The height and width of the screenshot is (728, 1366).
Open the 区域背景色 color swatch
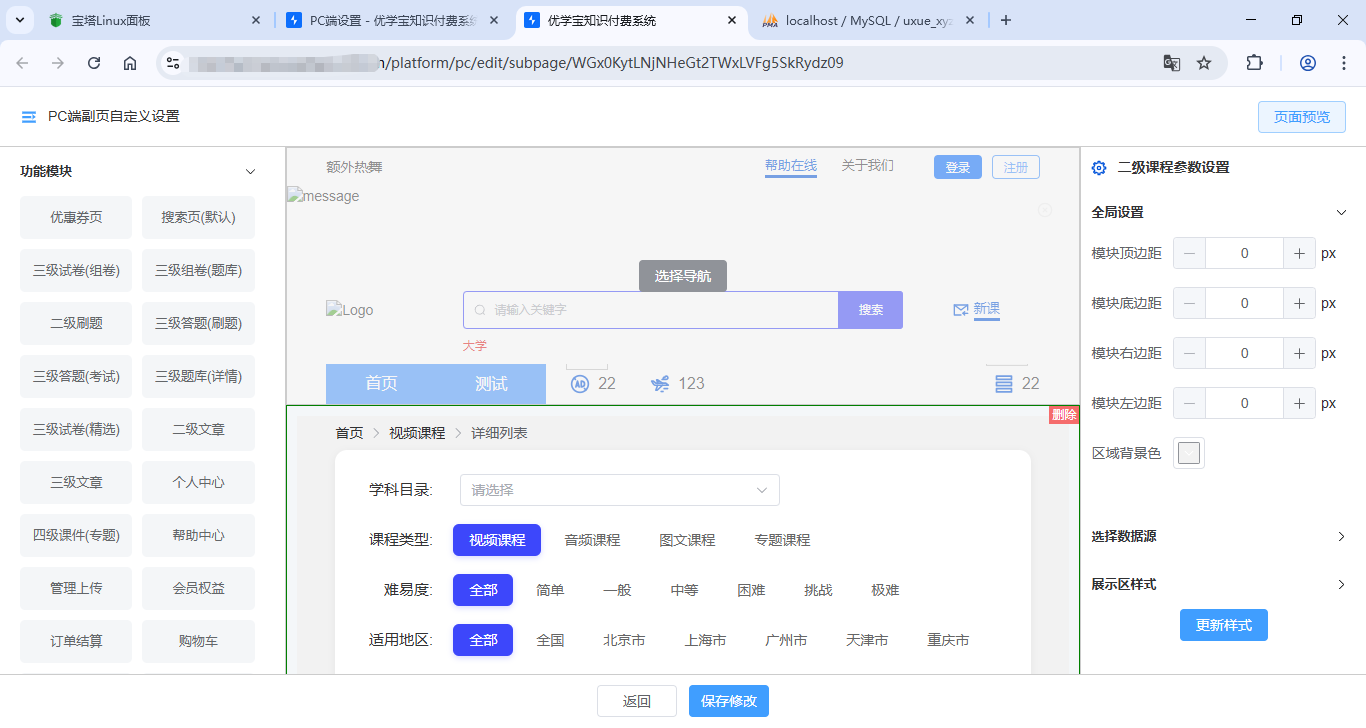[1188, 453]
